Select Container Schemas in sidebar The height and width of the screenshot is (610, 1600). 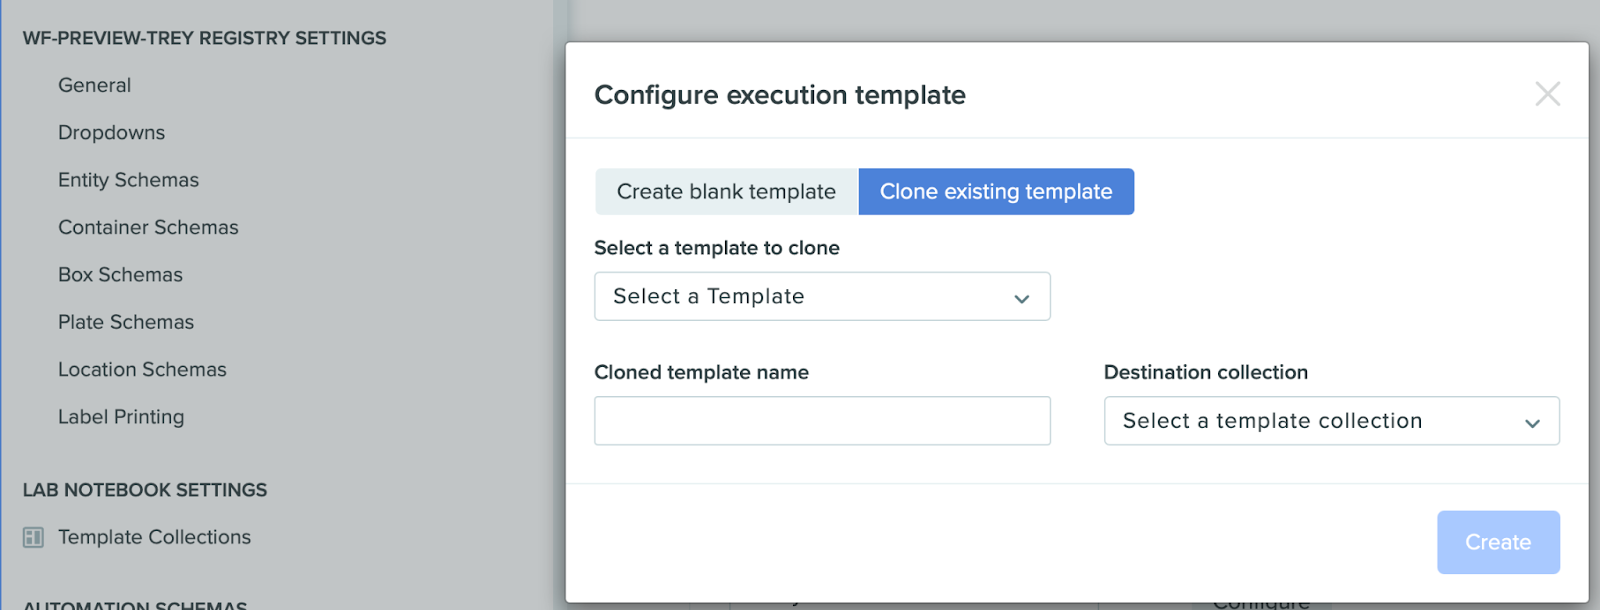(x=148, y=228)
